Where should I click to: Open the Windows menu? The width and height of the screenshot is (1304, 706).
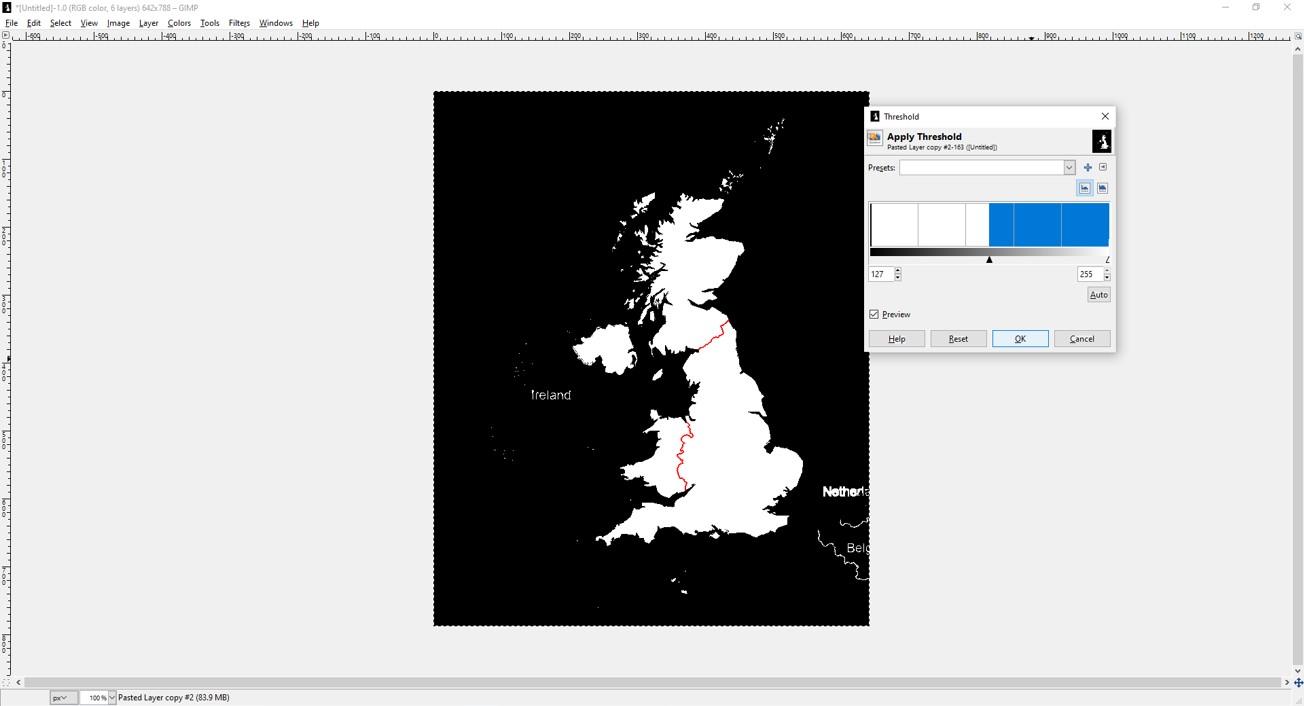coord(276,23)
